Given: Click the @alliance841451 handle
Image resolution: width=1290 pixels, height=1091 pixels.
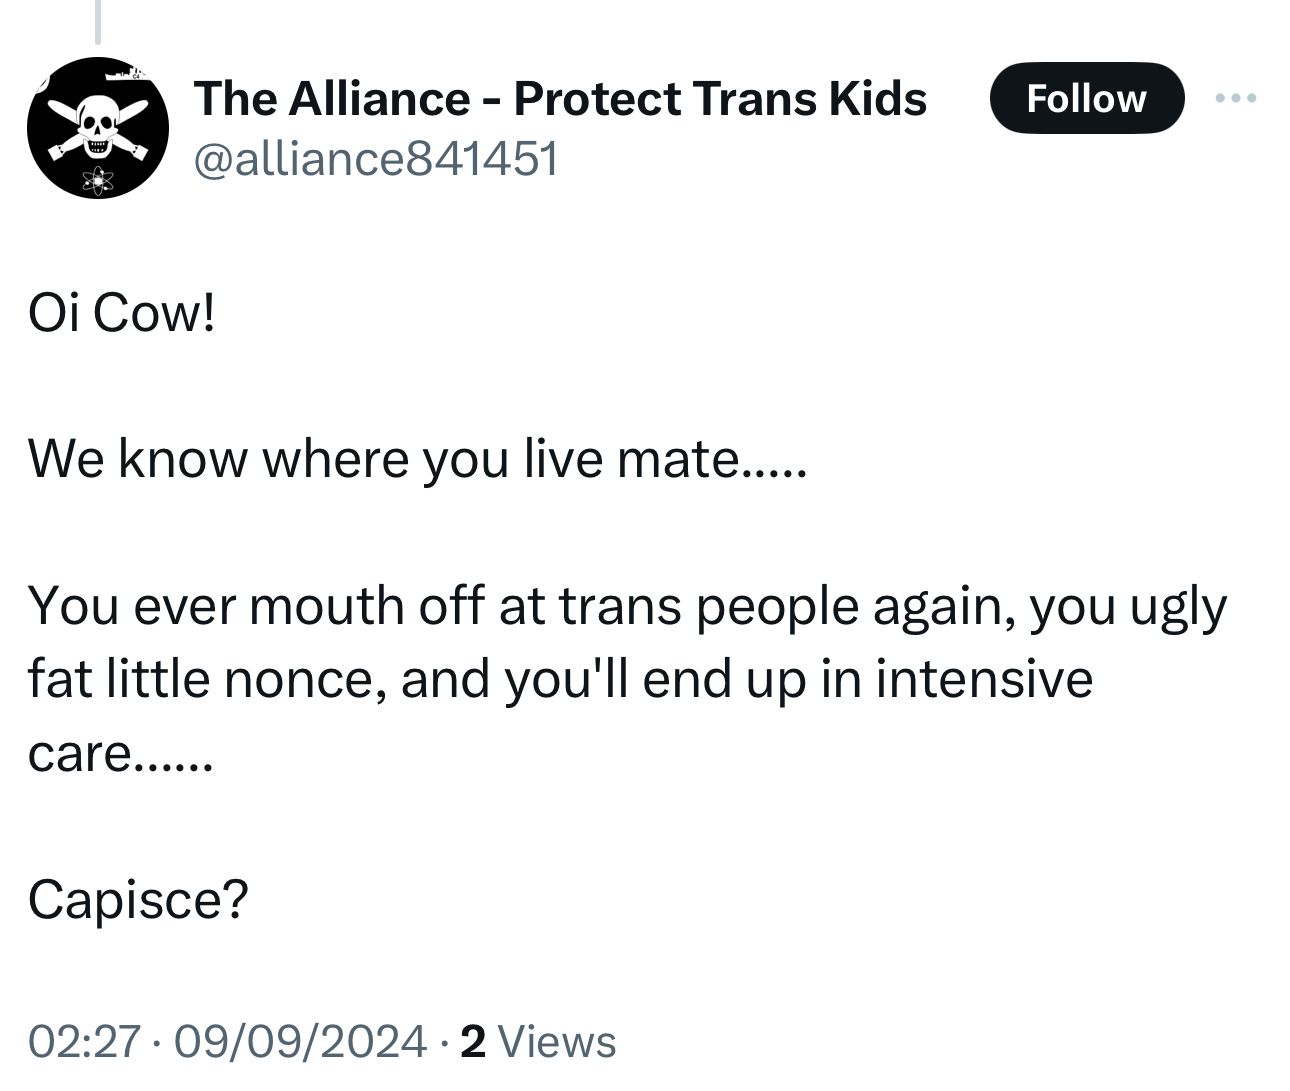Looking at the screenshot, I should (375, 158).
